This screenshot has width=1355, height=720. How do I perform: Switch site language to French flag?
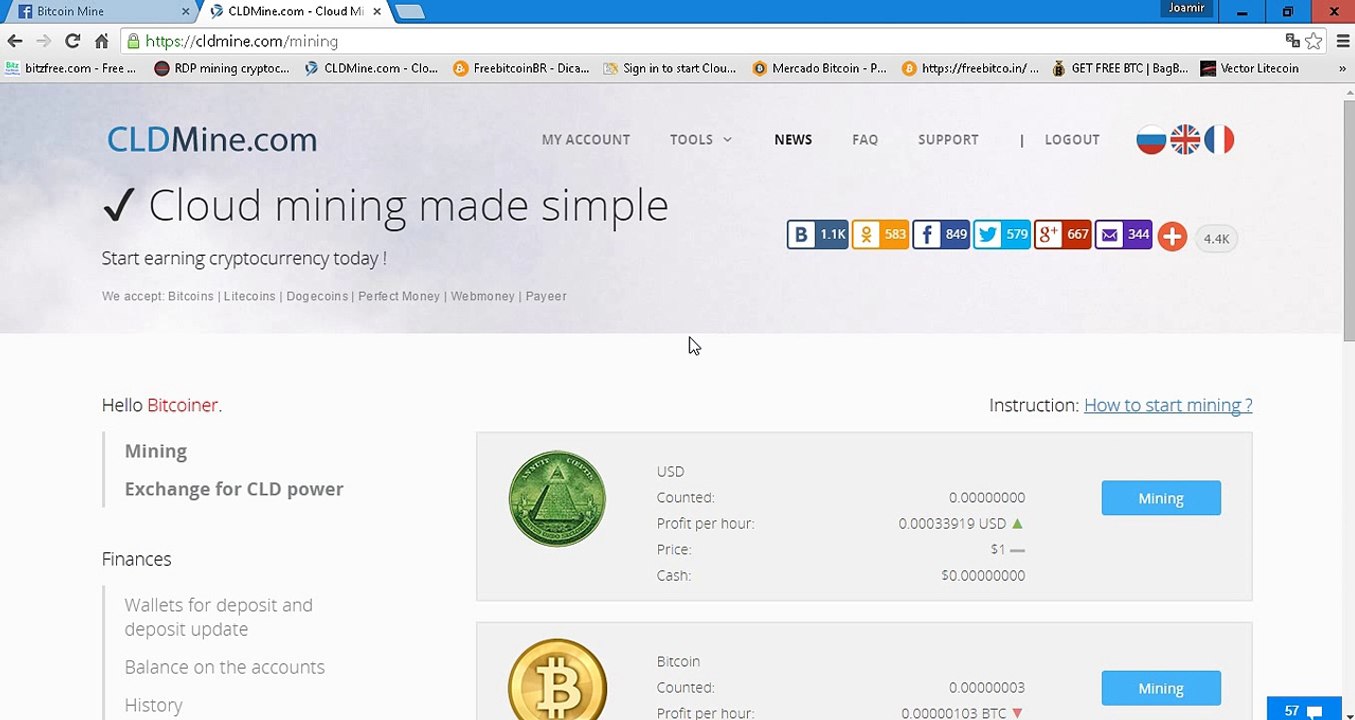(x=1219, y=140)
